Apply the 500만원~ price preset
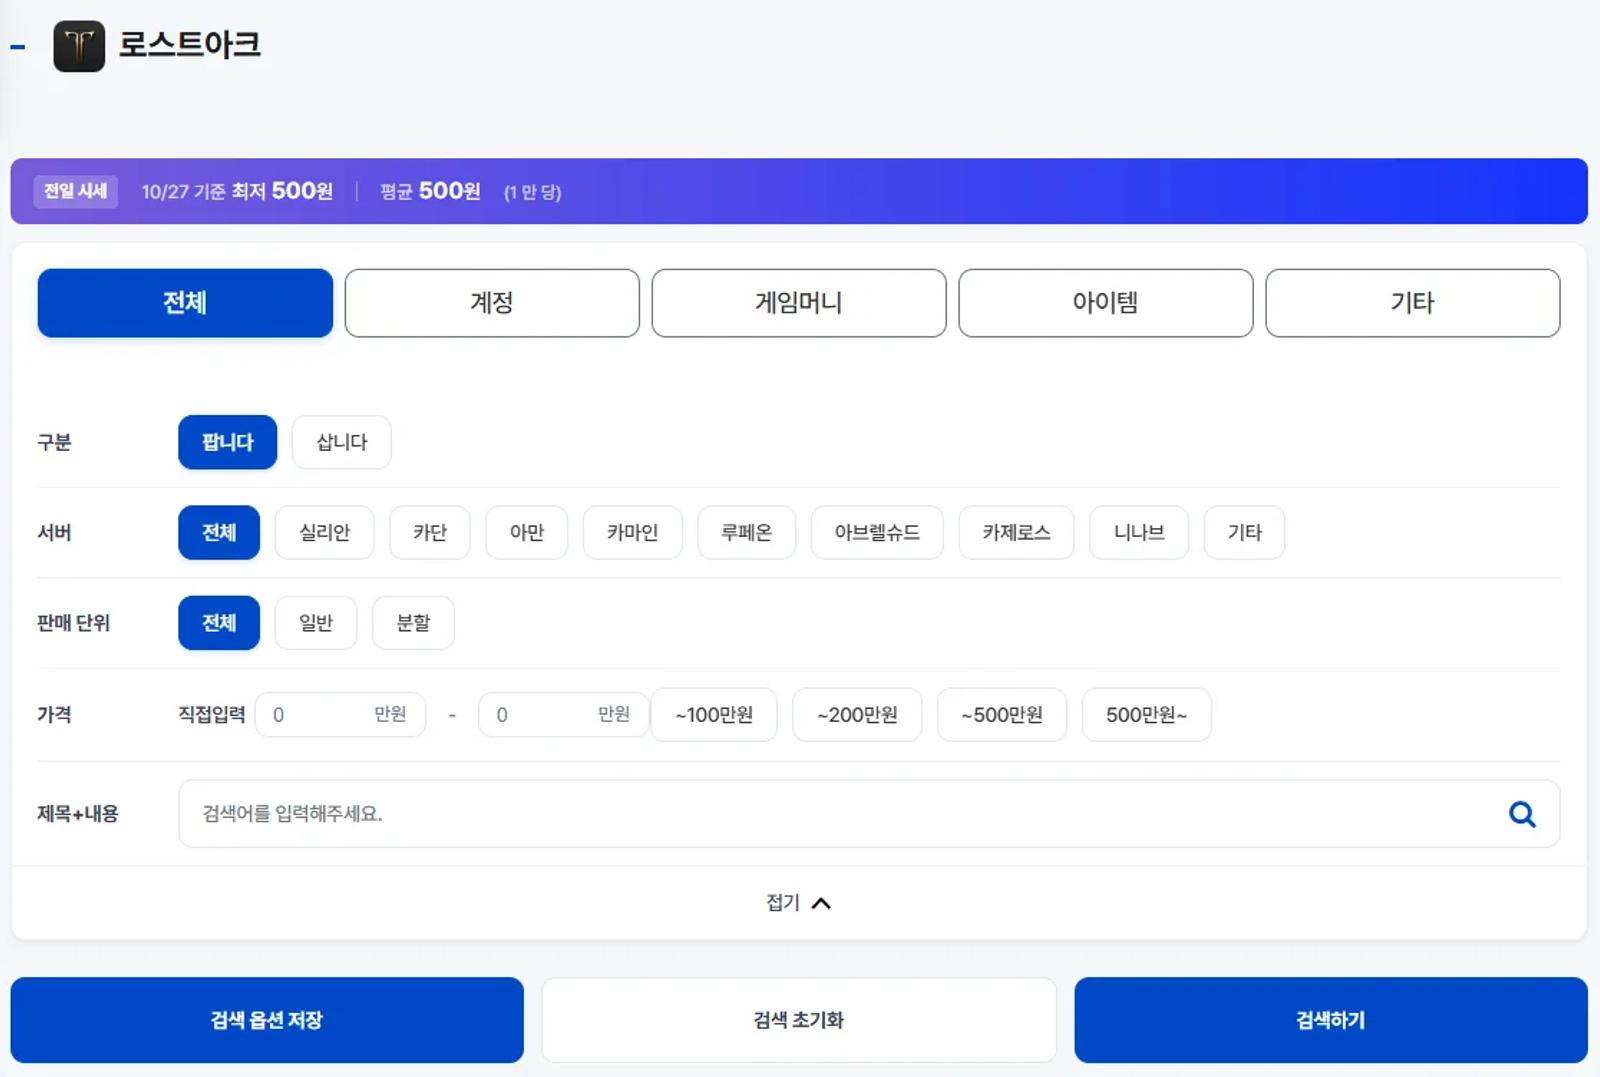The height and width of the screenshot is (1077, 1600). pyautogui.click(x=1147, y=715)
